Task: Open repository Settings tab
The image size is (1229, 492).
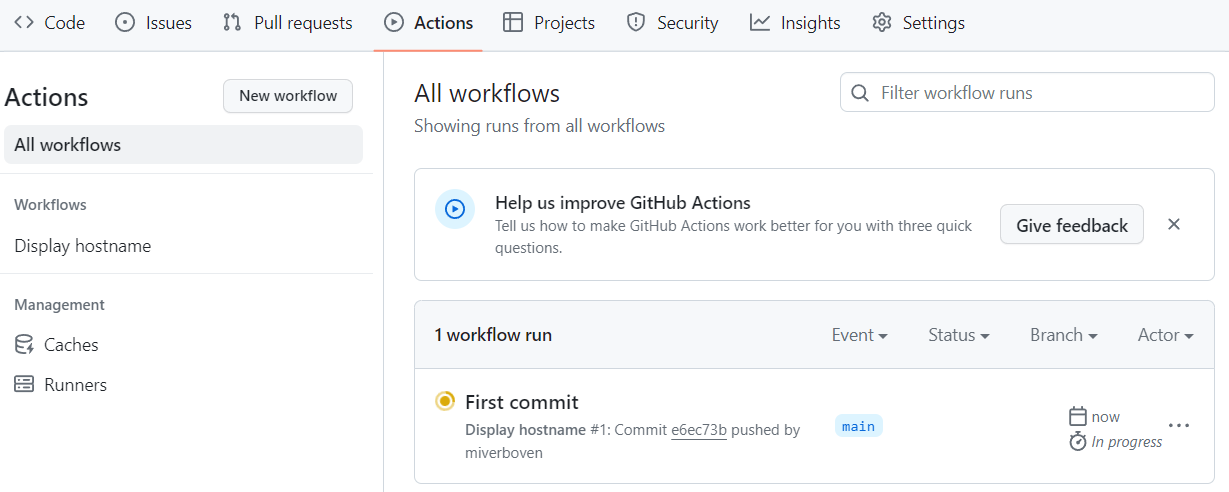Action: (x=918, y=22)
